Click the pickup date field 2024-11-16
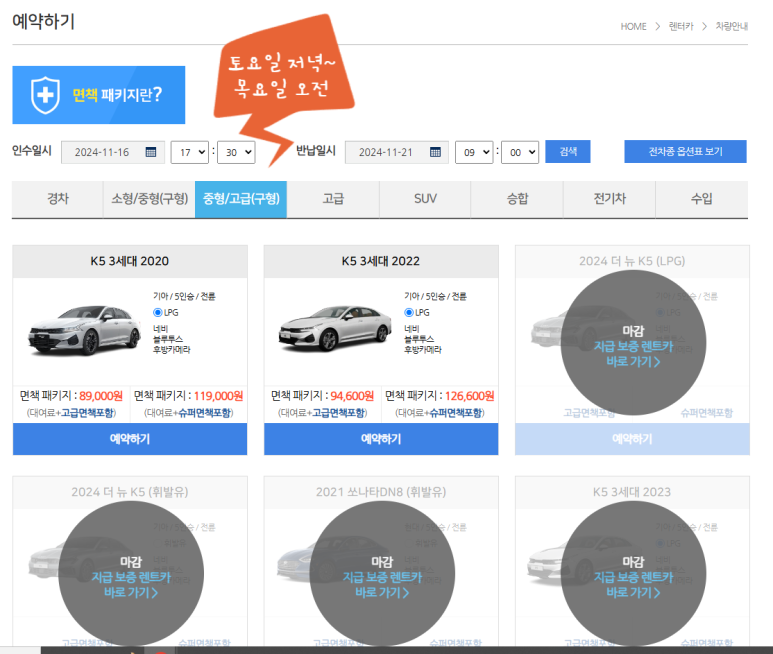The image size is (773, 654). pyautogui.click(x=112, y=152)
